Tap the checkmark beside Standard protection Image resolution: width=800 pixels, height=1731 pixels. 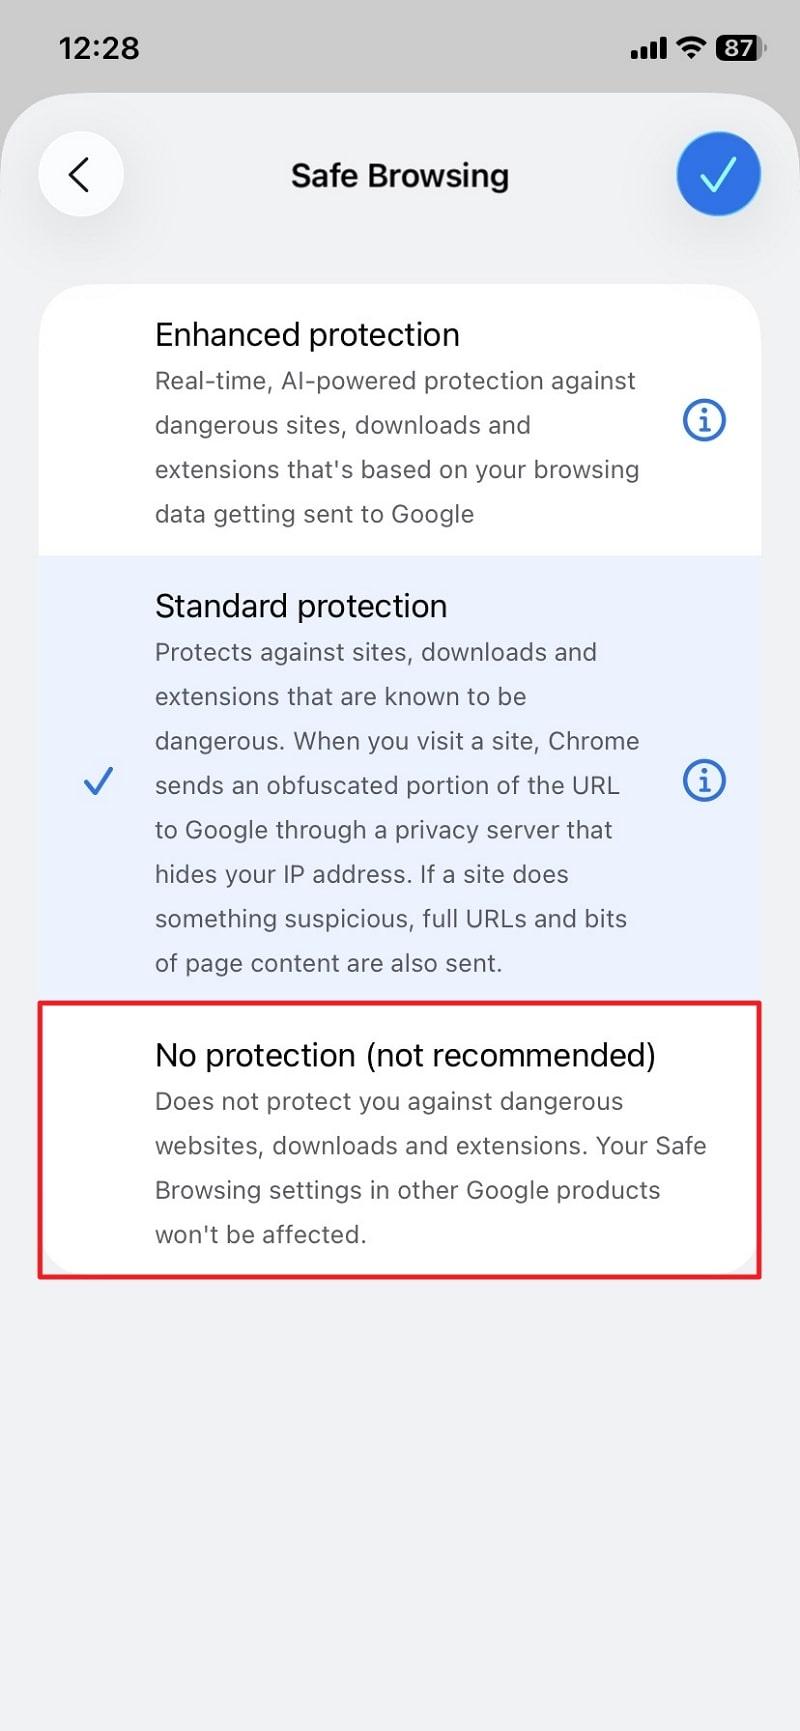99,781
